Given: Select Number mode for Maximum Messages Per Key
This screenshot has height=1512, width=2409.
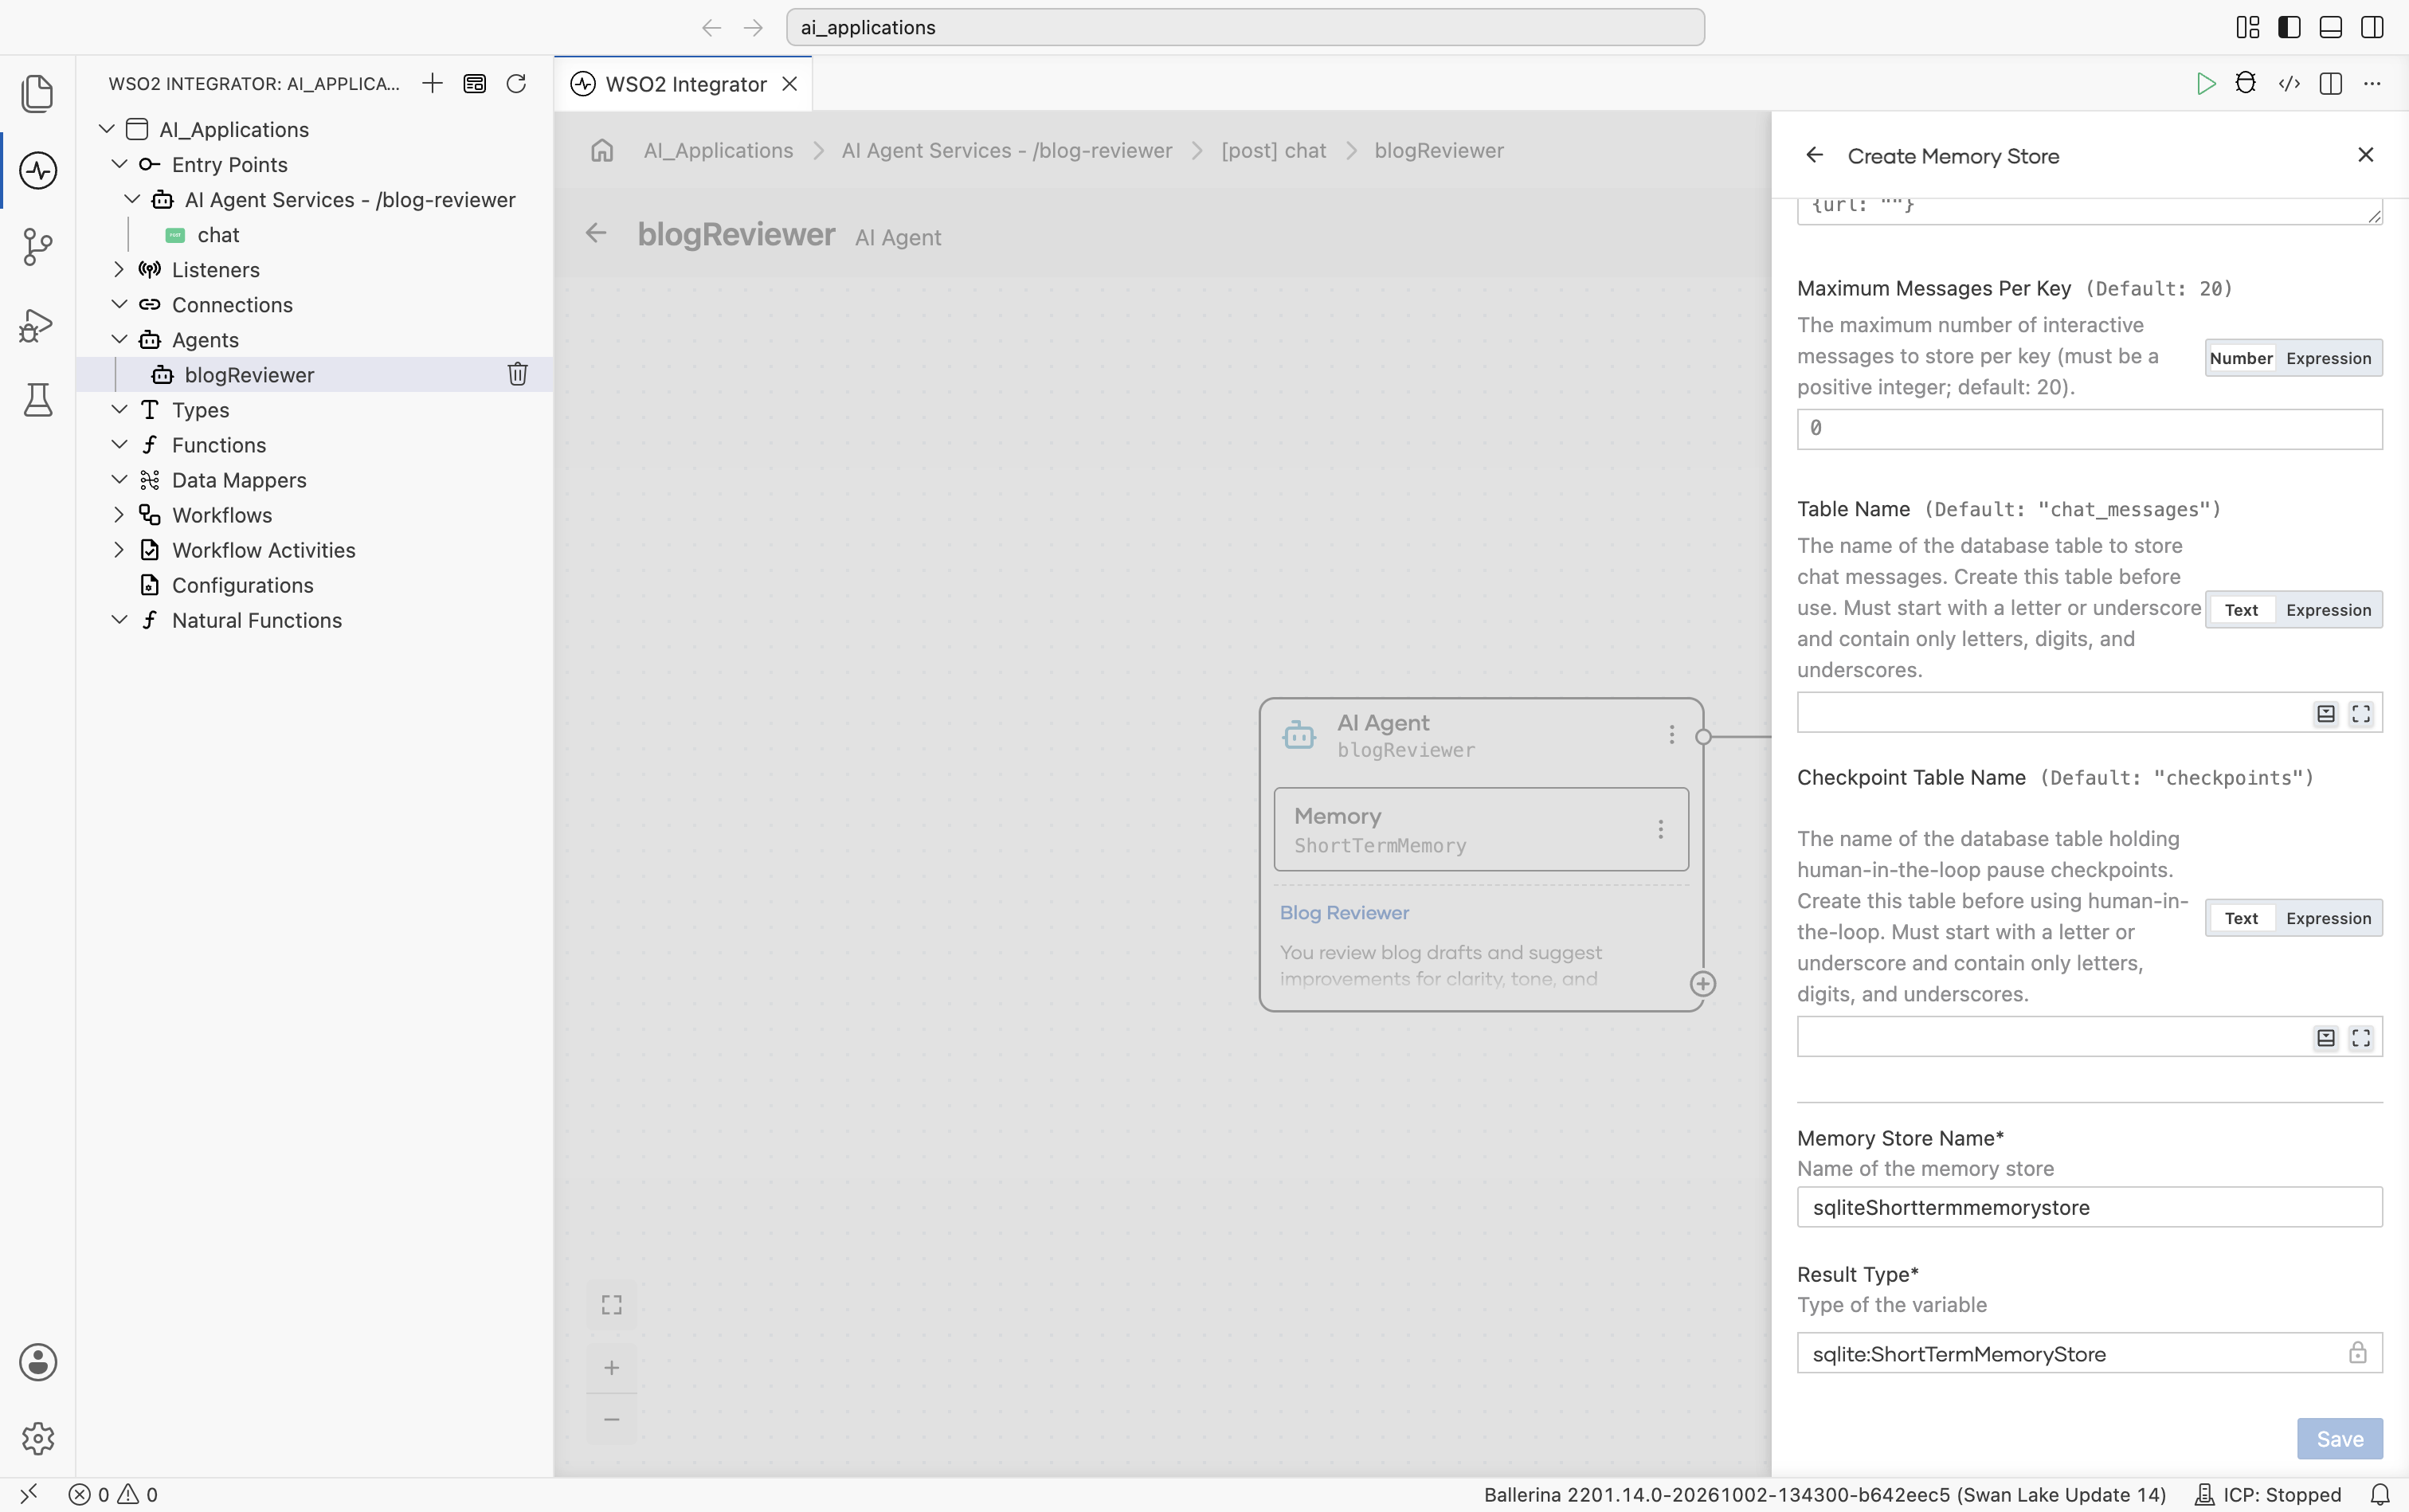Looking at the screenshot, I should coord(2241,358).
